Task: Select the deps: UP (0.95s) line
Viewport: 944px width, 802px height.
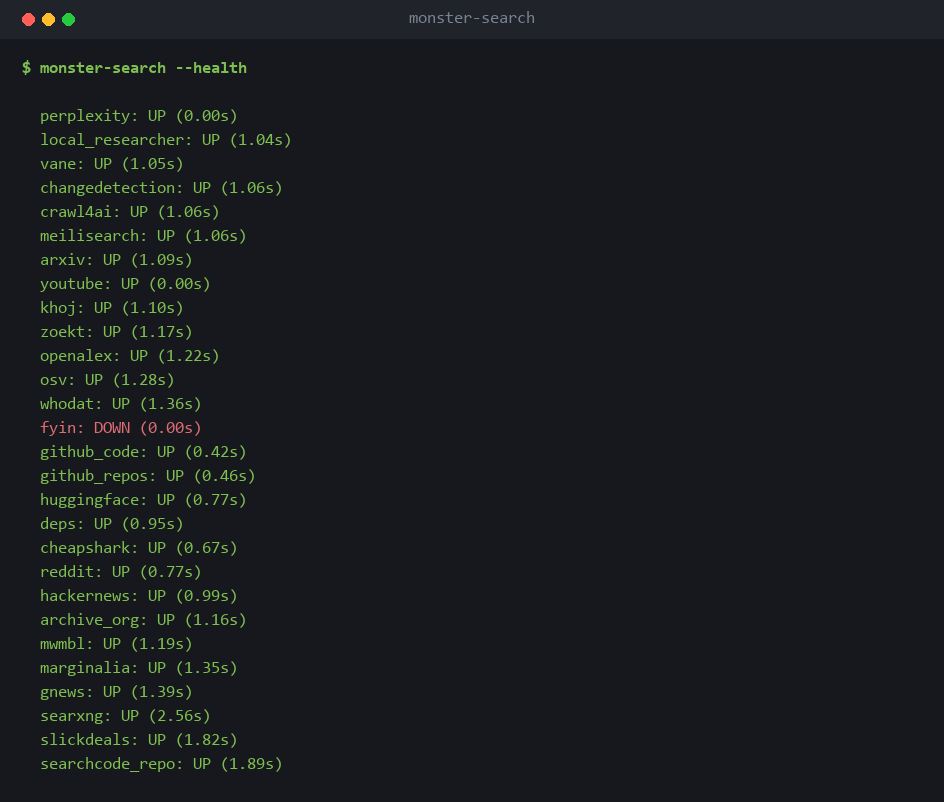Action: point(111,524)
